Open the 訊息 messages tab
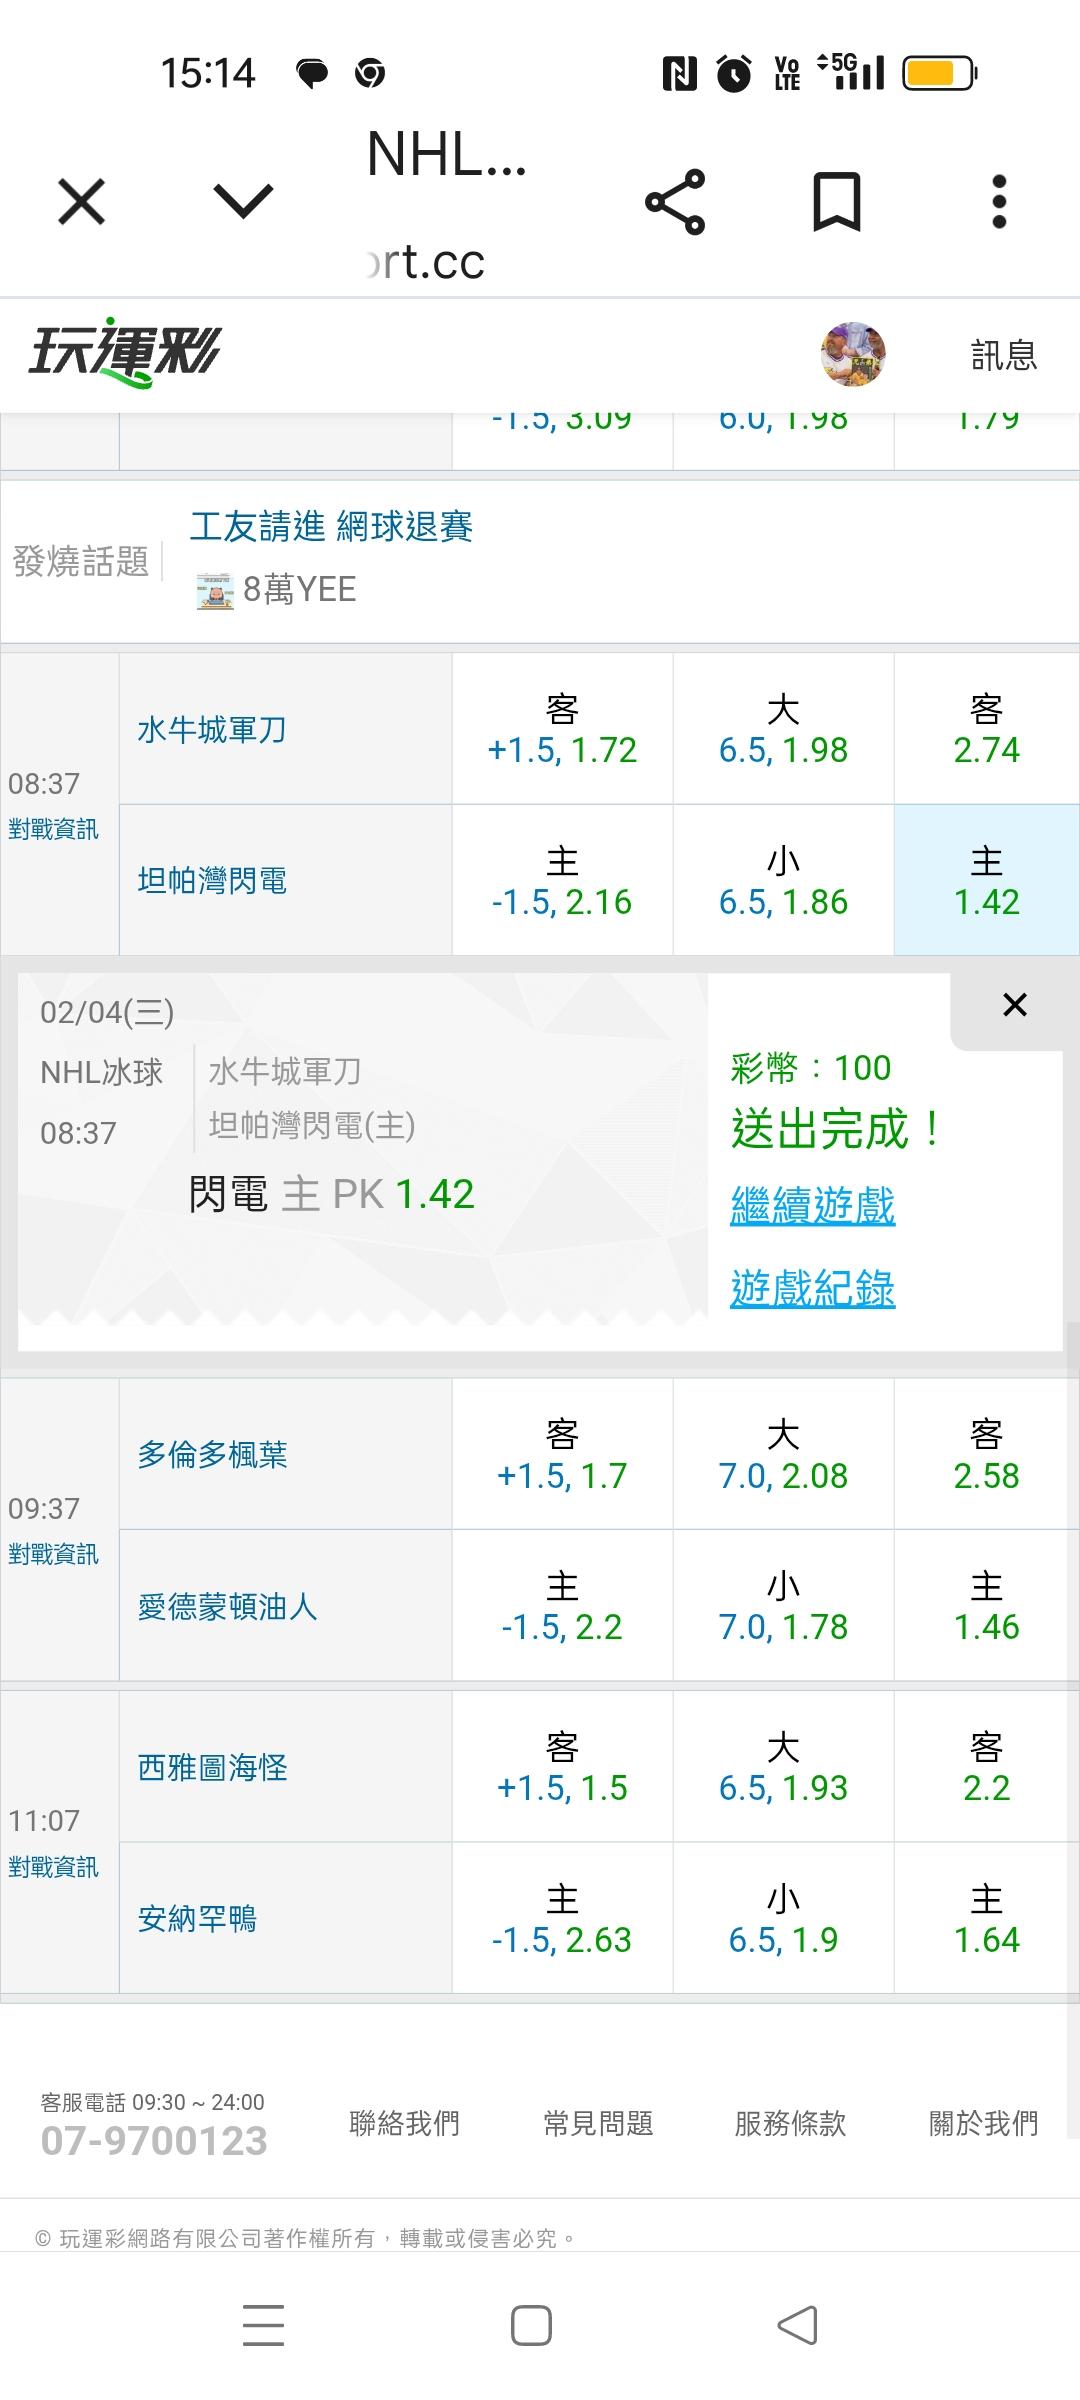Screen dimensions: 1080x2400 [x=1003, y=355]
